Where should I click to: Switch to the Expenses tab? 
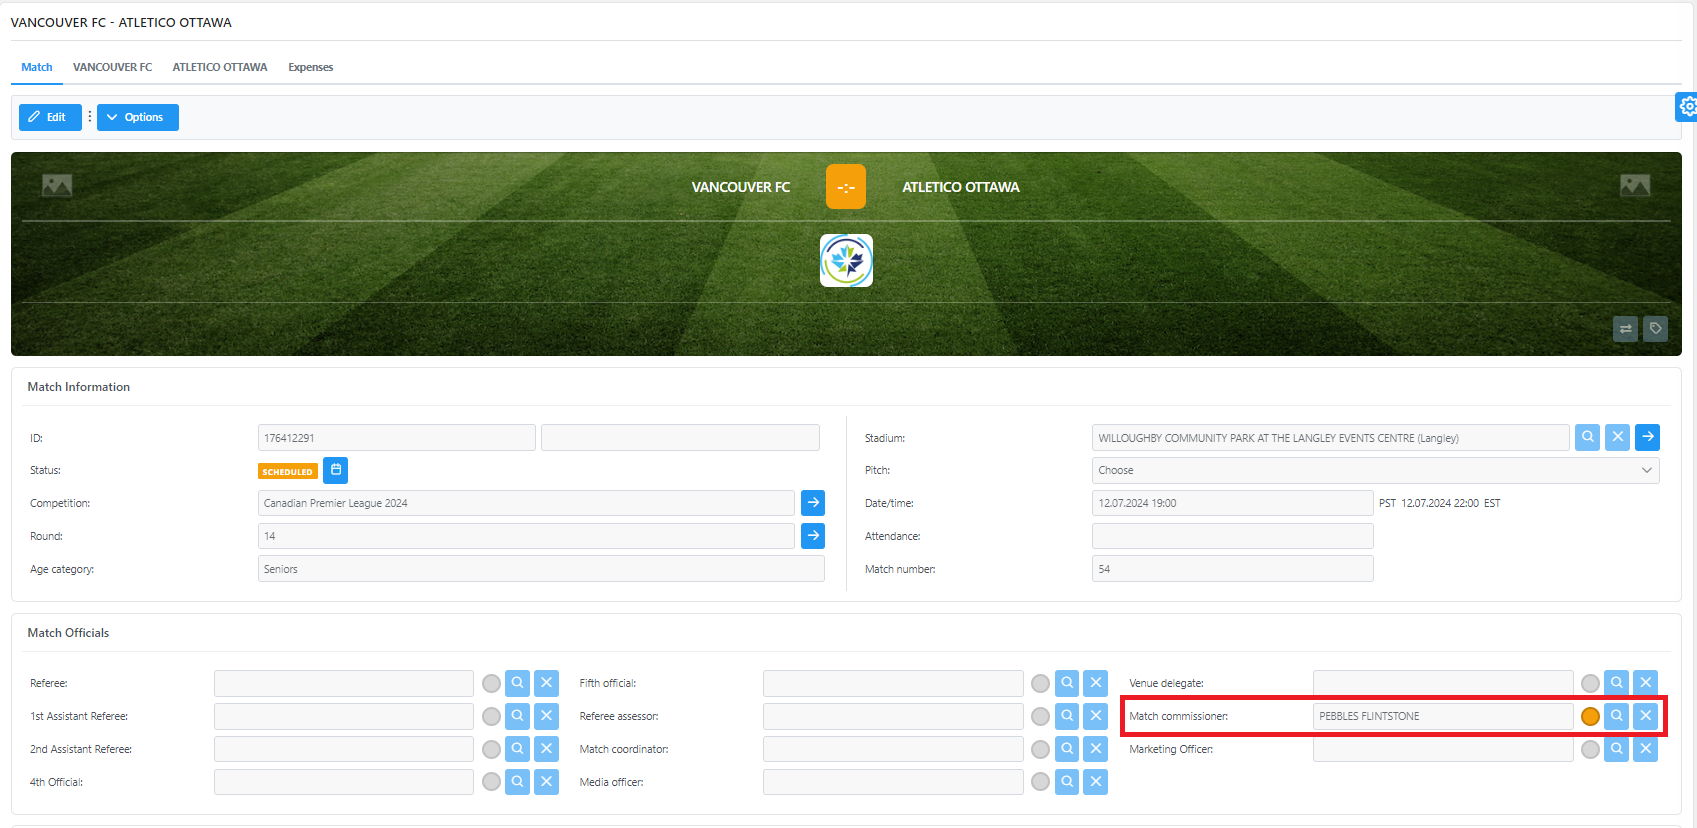(x=310, y=67)
